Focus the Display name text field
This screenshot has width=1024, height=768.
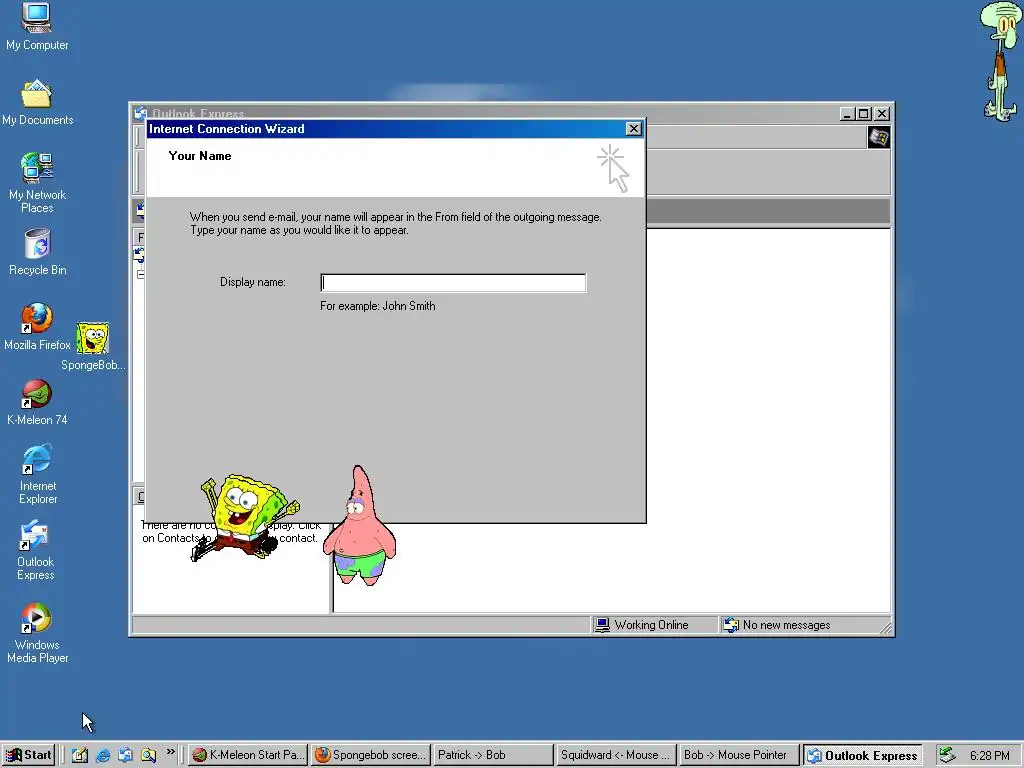pyautogui.click(x=453, y=283)
